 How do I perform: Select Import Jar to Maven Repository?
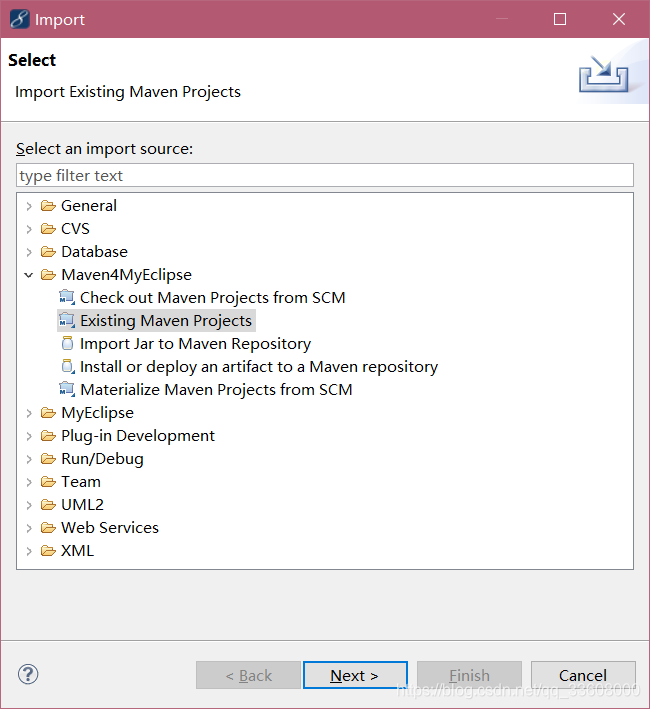click(x=195, y=344)
